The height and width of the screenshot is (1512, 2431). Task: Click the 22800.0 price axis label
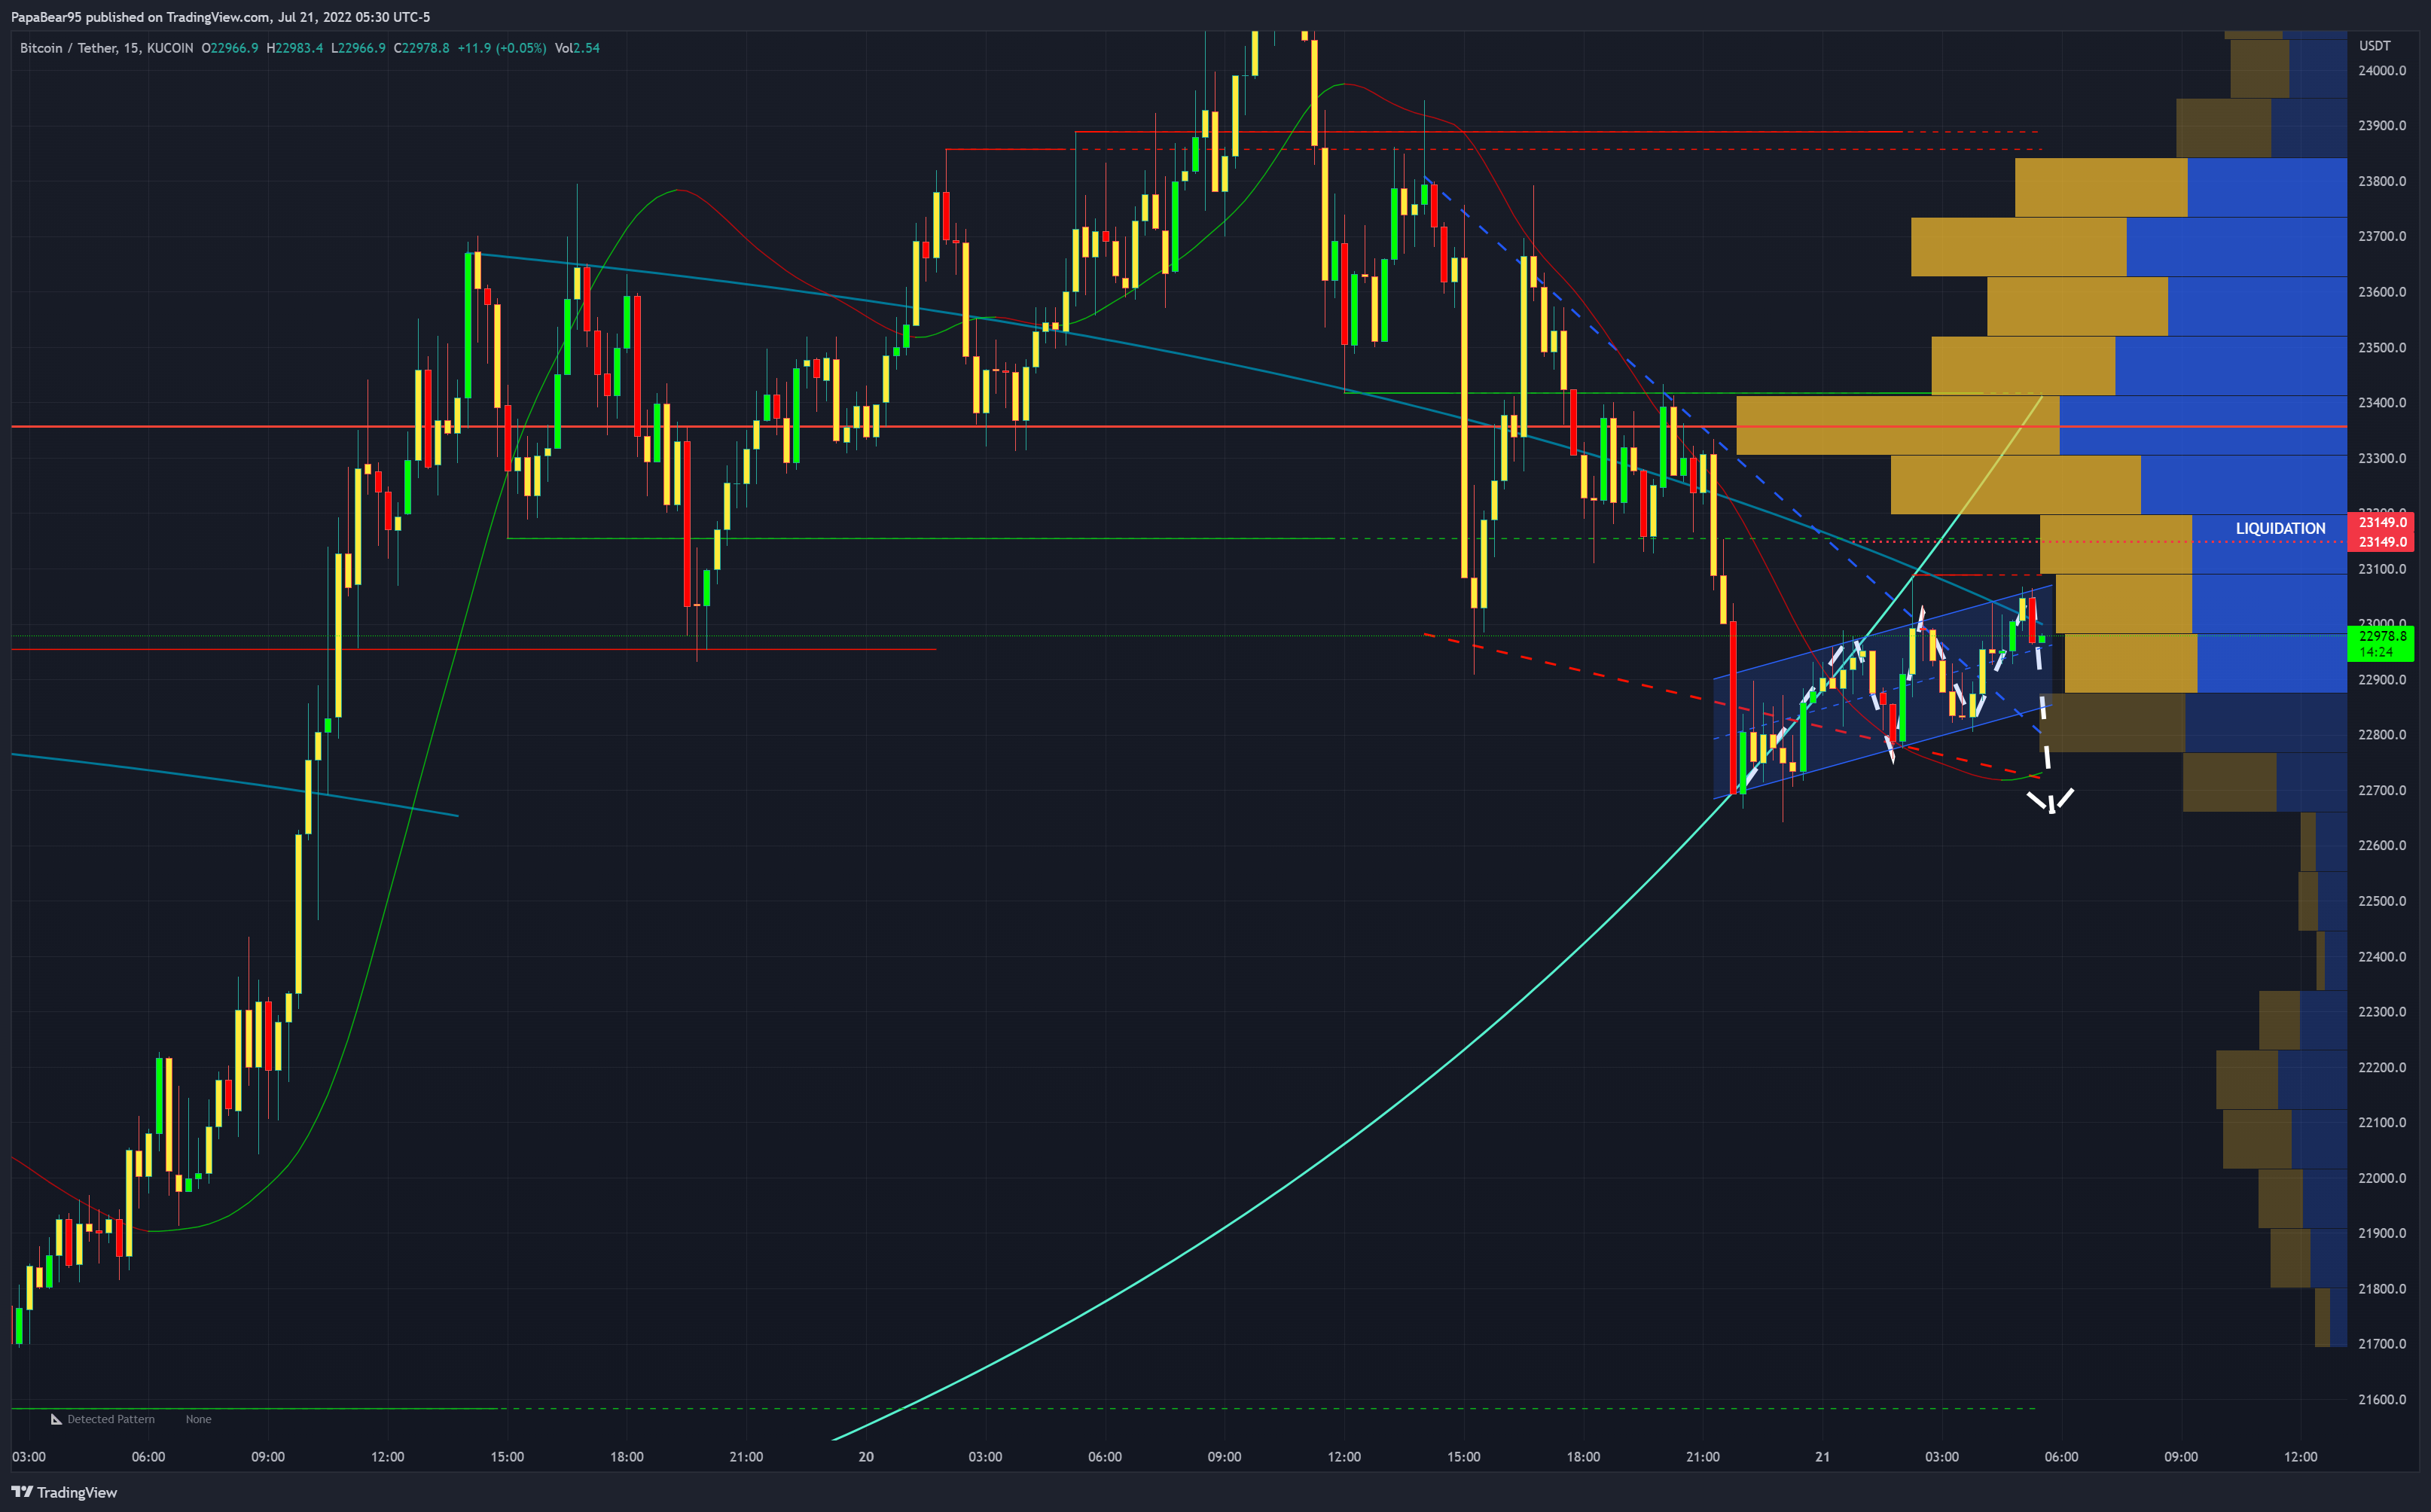2382,734
